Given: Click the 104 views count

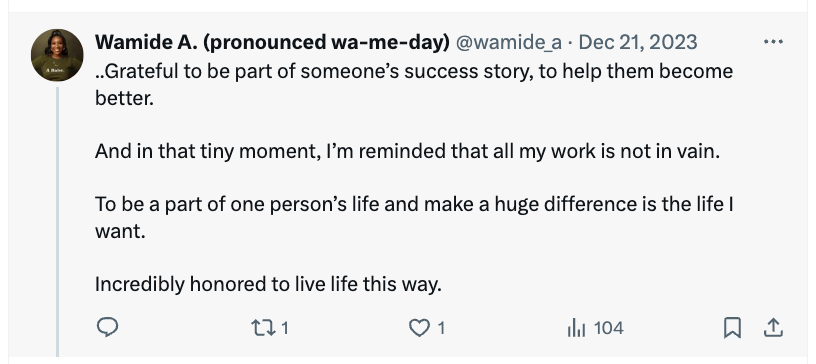Looking at the screenshot, I should coord(608,328).
